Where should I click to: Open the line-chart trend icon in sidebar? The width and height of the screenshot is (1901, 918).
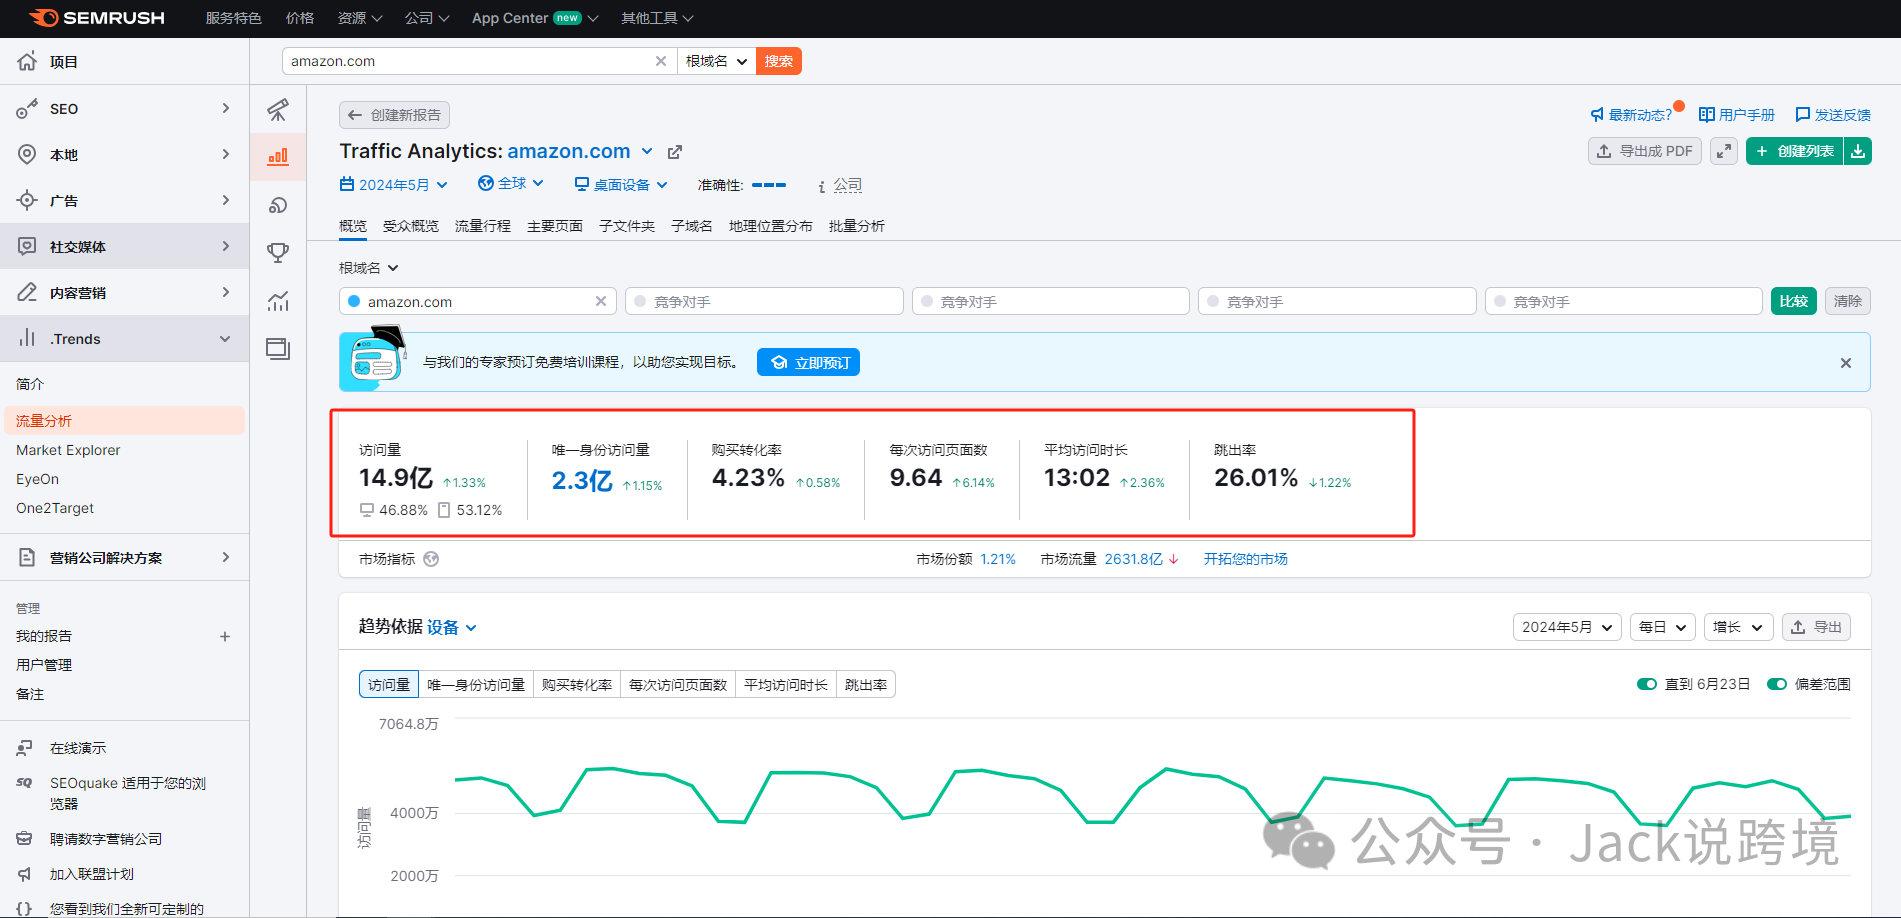pos(278,301)
